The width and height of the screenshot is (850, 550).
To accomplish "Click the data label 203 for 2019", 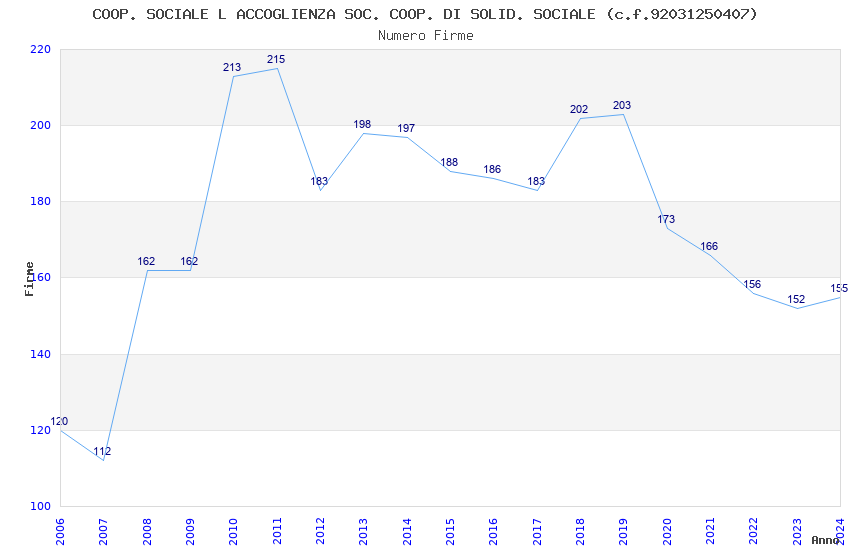I will [622, 106].
